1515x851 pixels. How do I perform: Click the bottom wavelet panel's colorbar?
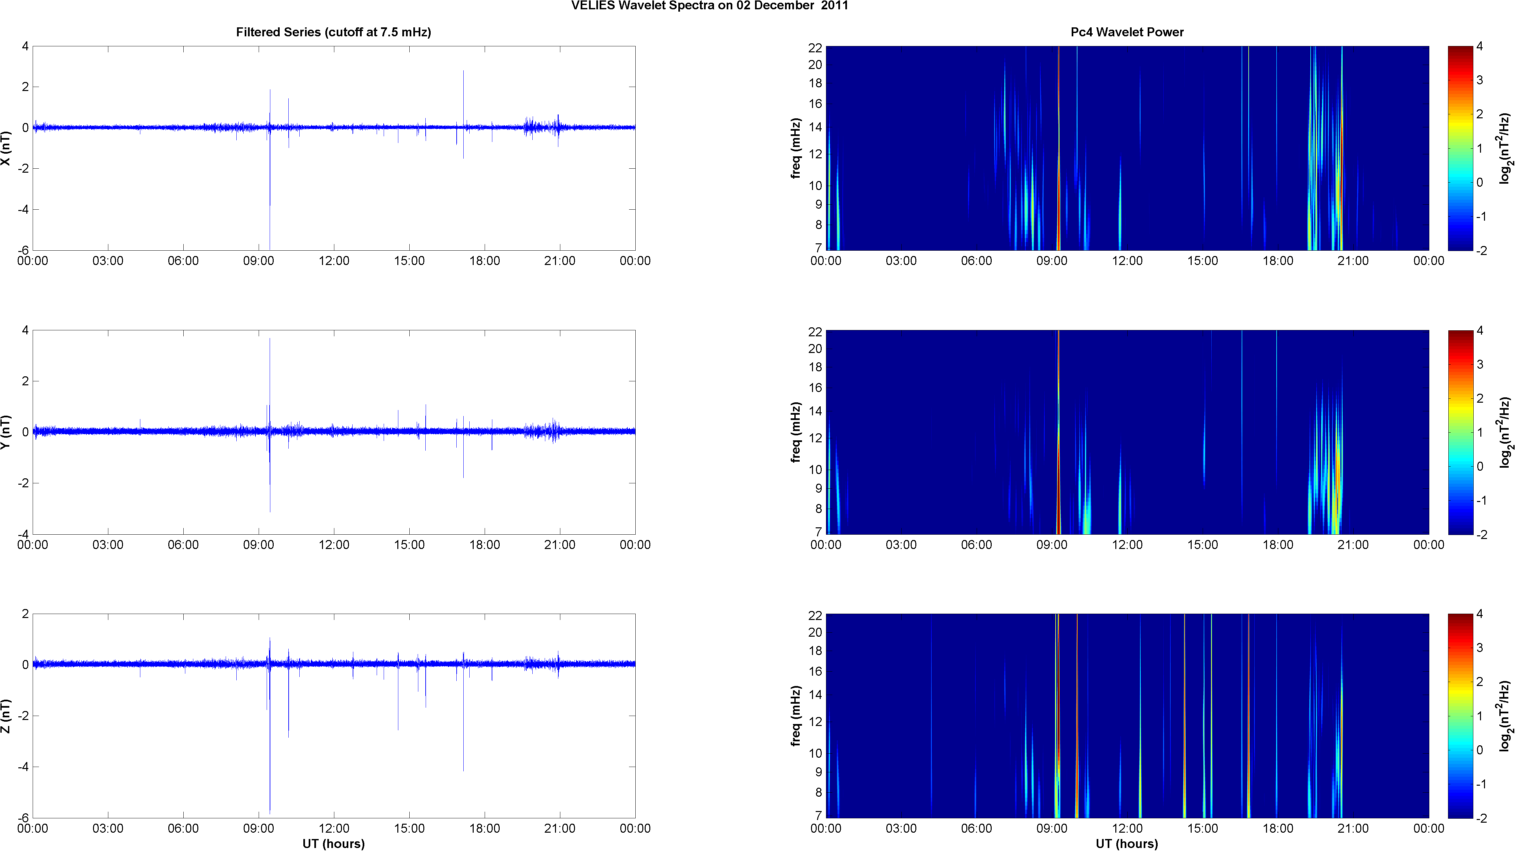[1460, 716]
